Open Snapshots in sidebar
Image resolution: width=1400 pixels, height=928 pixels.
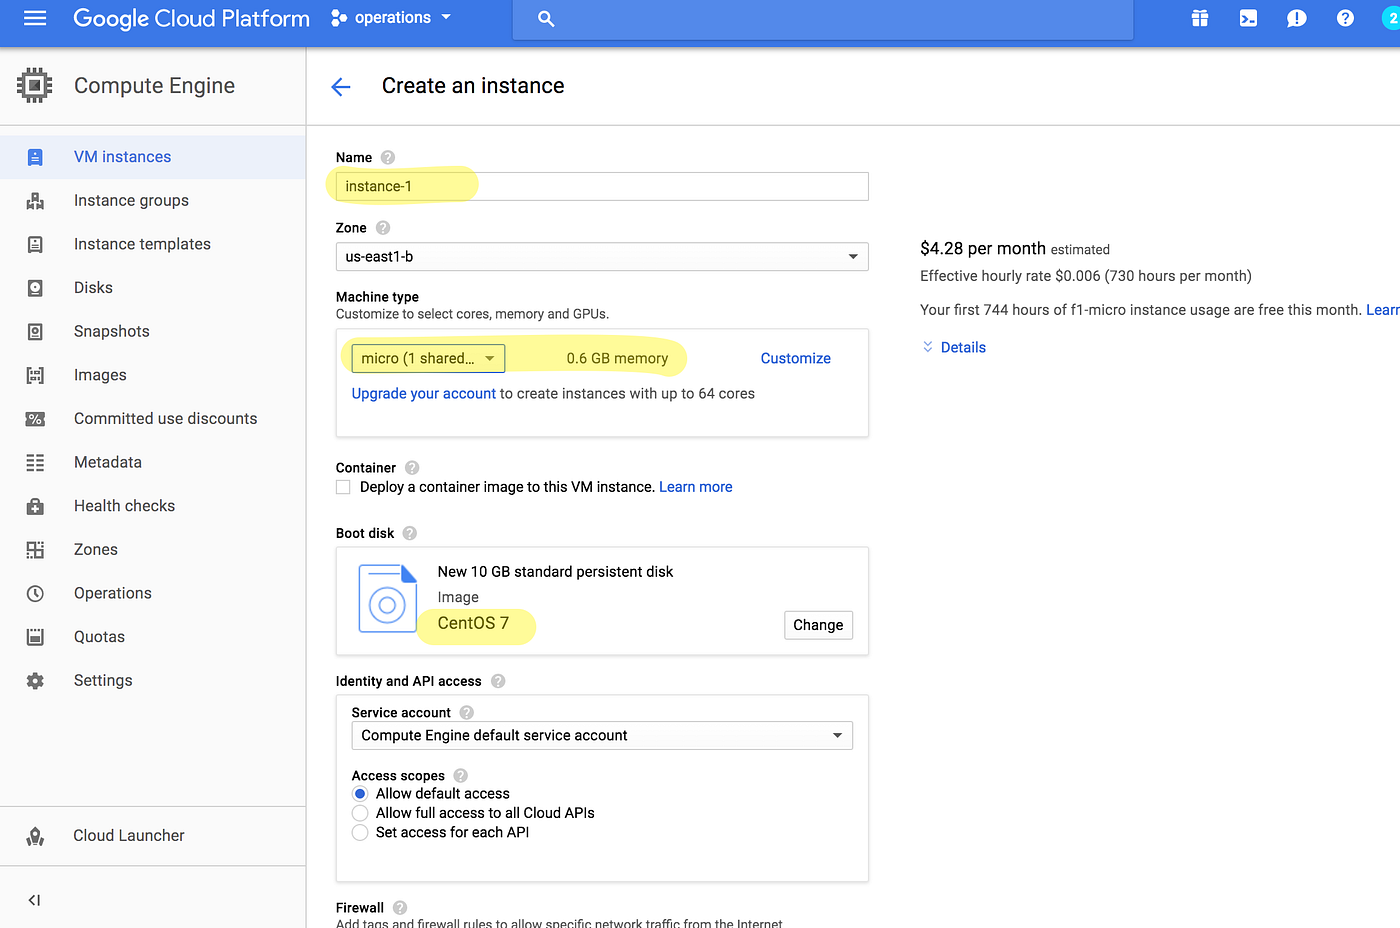point(111,332)
